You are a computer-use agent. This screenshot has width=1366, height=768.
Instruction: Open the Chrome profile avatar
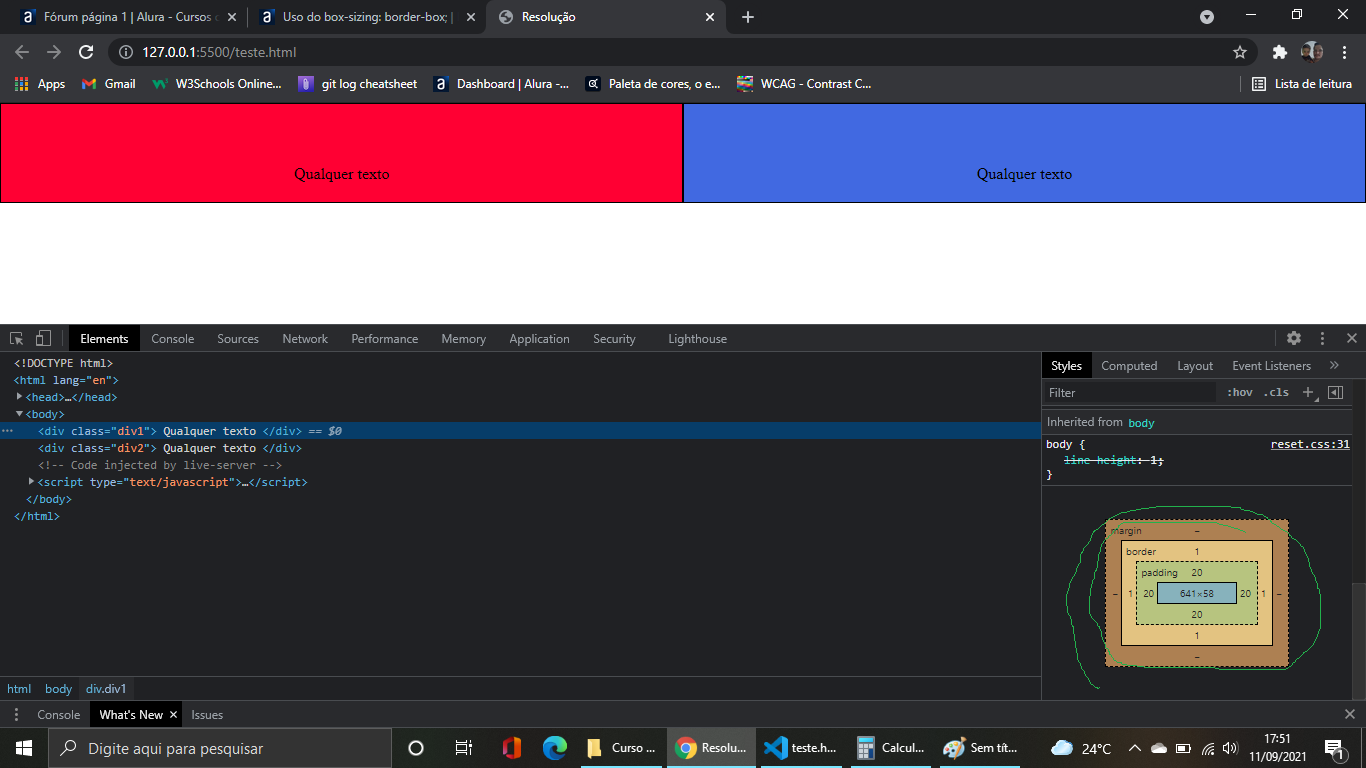pos(1312,52)
